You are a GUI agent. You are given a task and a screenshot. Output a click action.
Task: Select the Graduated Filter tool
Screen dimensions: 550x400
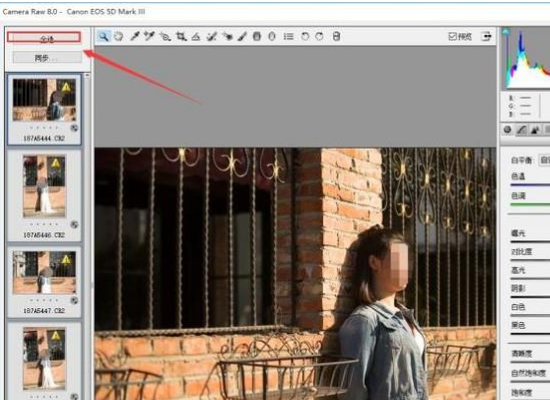(x=257, y=36)
